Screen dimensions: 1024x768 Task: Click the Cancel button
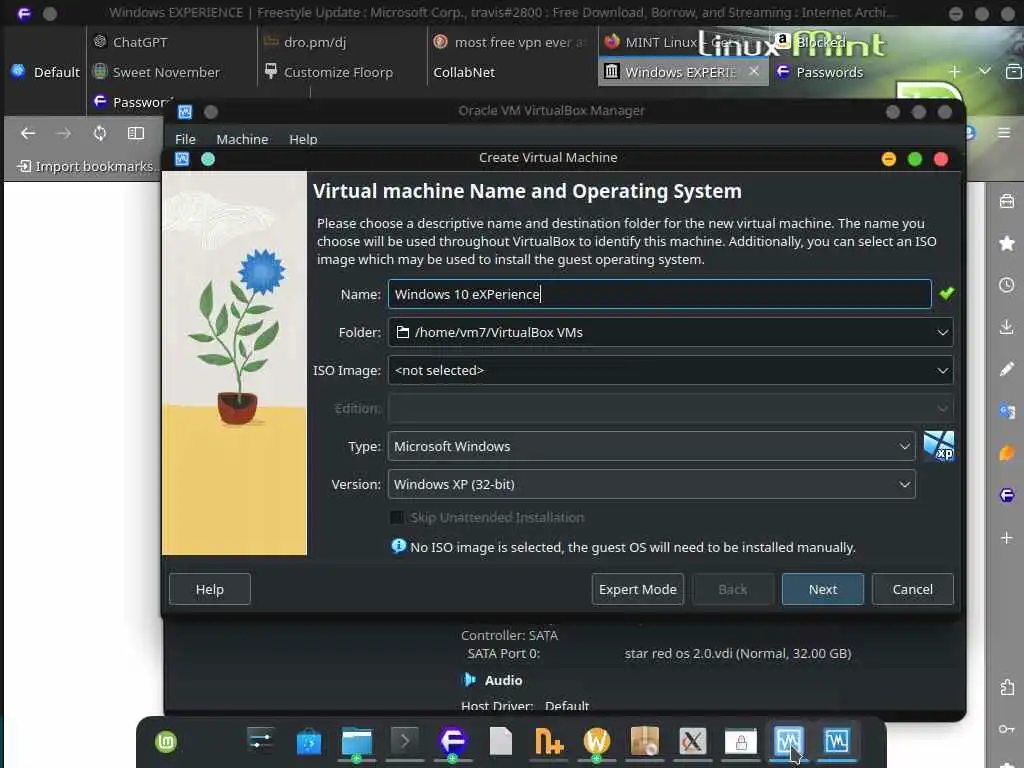tap(912, 589)
